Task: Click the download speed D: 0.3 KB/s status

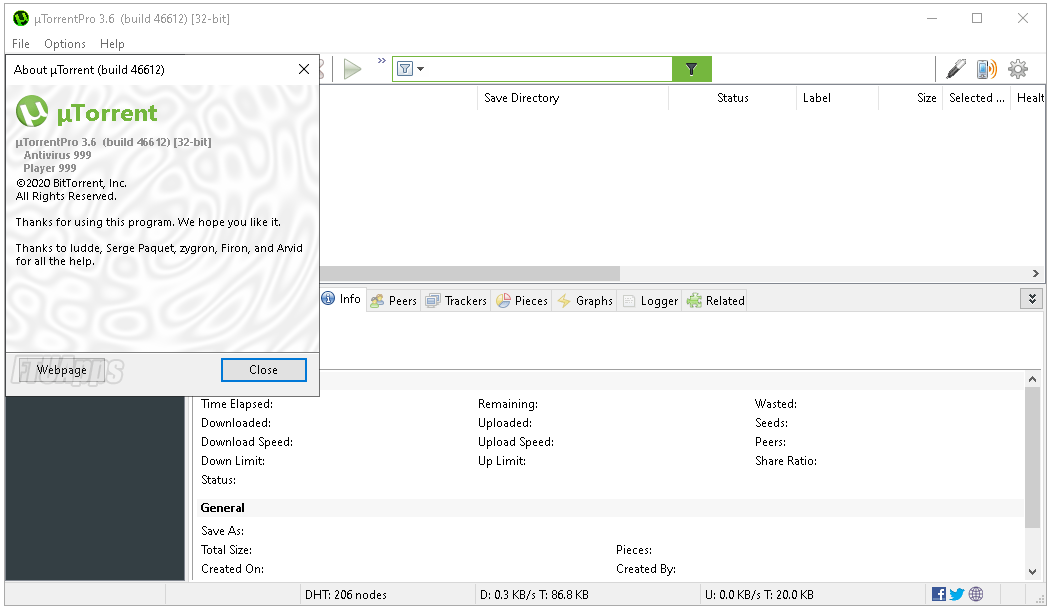Action: (534, 595)
